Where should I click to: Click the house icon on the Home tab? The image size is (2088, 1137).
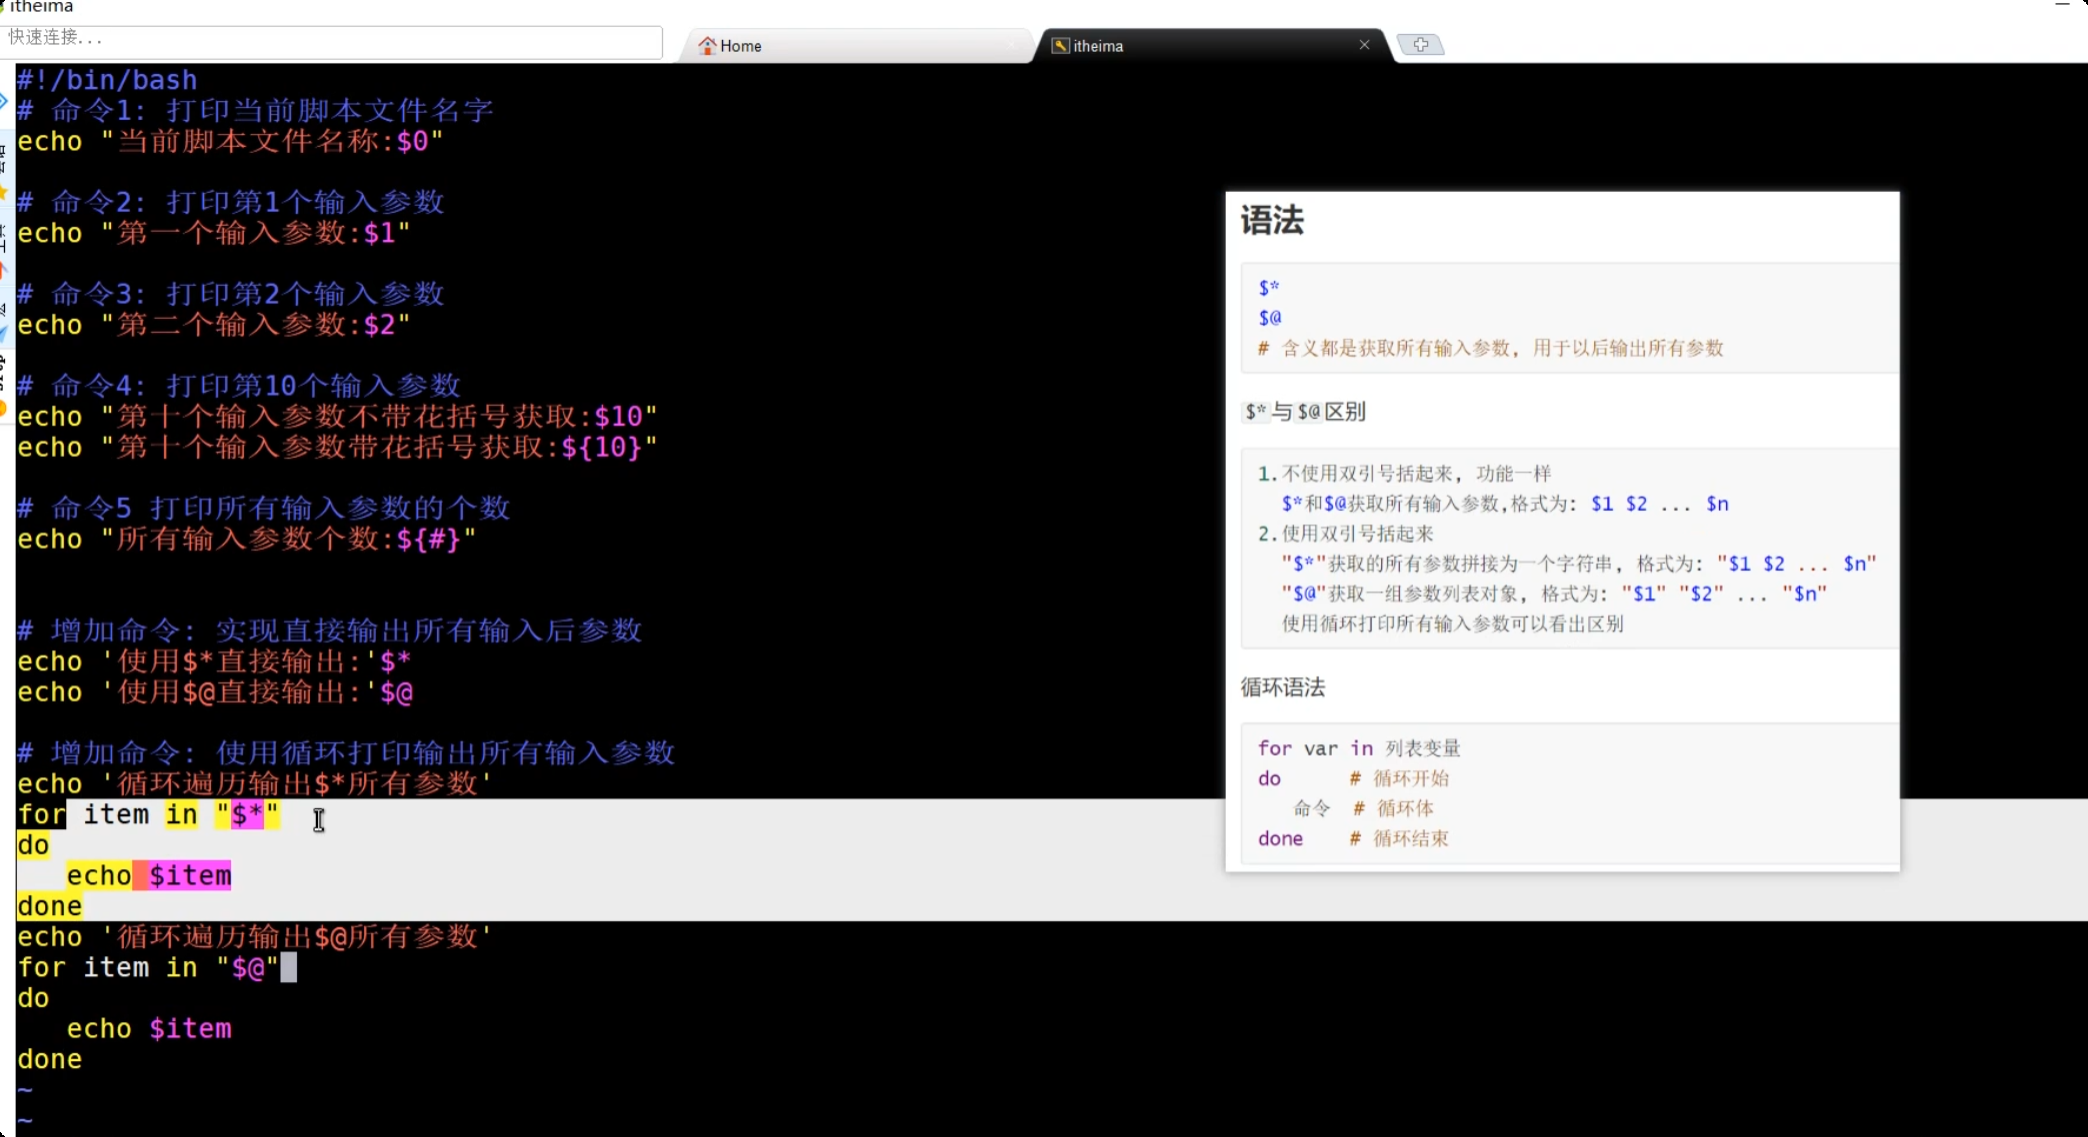coord(707,45)
